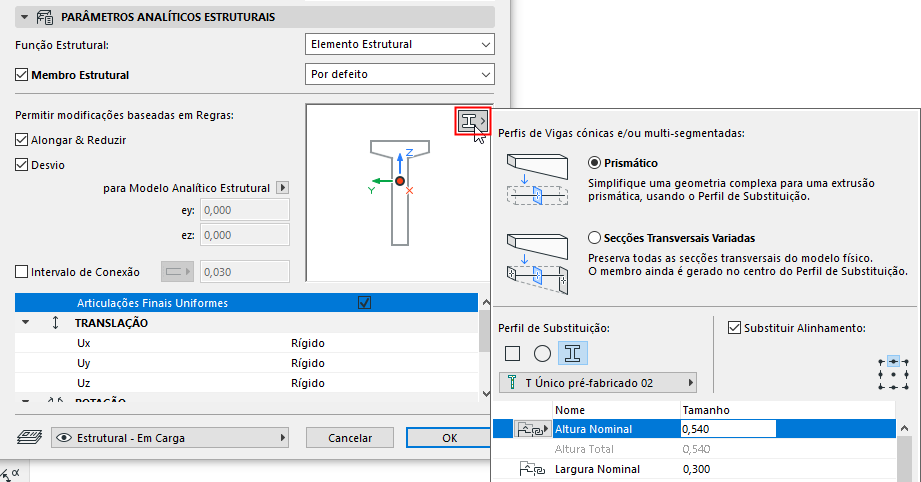Select the I-shaped substitution profile icon
This screenshot has height=482, width=921.
[x=572, y=353]
